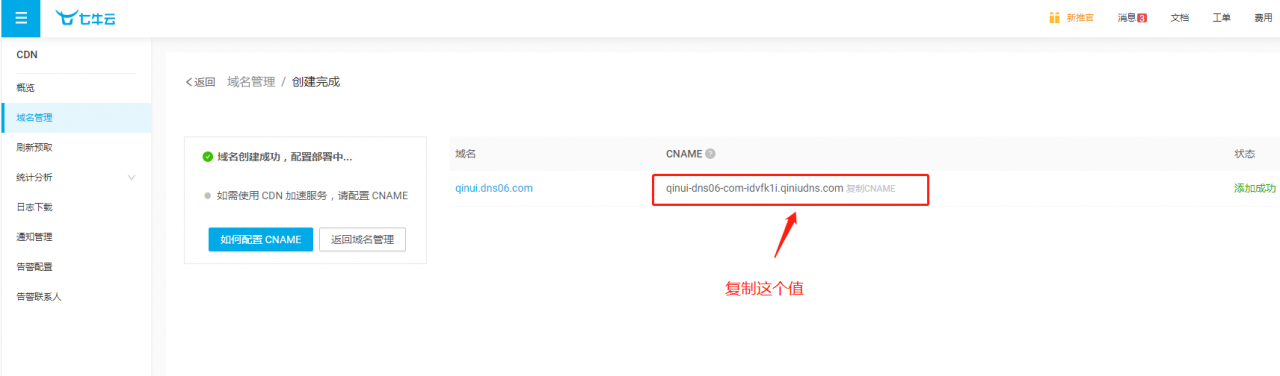
Task: Click the CNAME help question-mark icon
Action: (x=710, y=154)
